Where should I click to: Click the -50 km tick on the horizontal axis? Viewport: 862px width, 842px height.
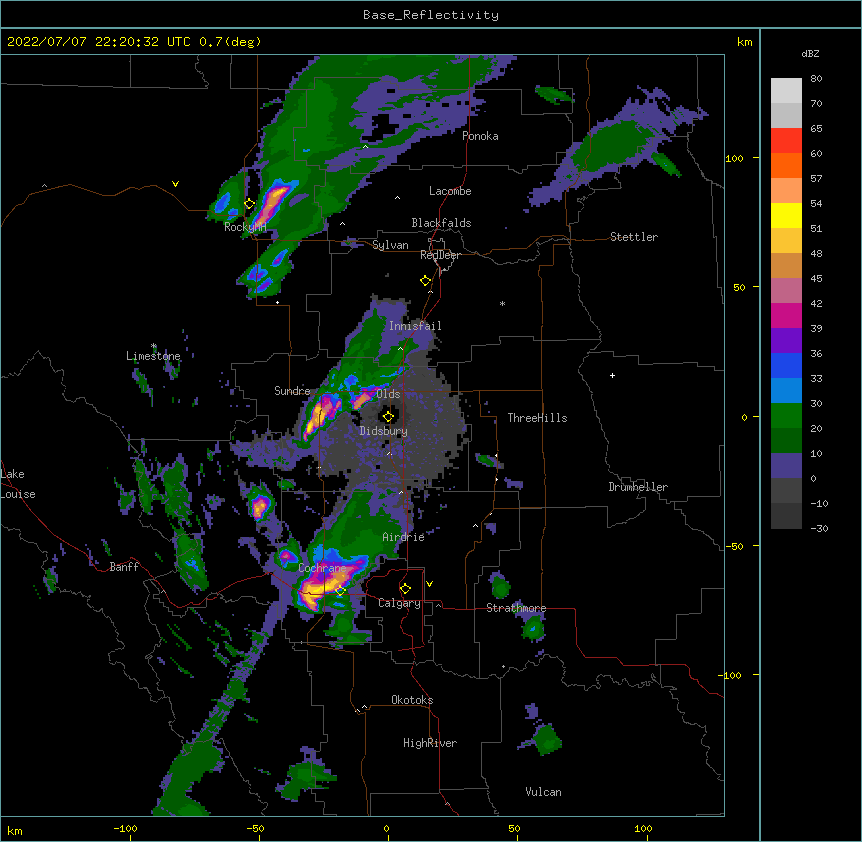click(255, 828)
